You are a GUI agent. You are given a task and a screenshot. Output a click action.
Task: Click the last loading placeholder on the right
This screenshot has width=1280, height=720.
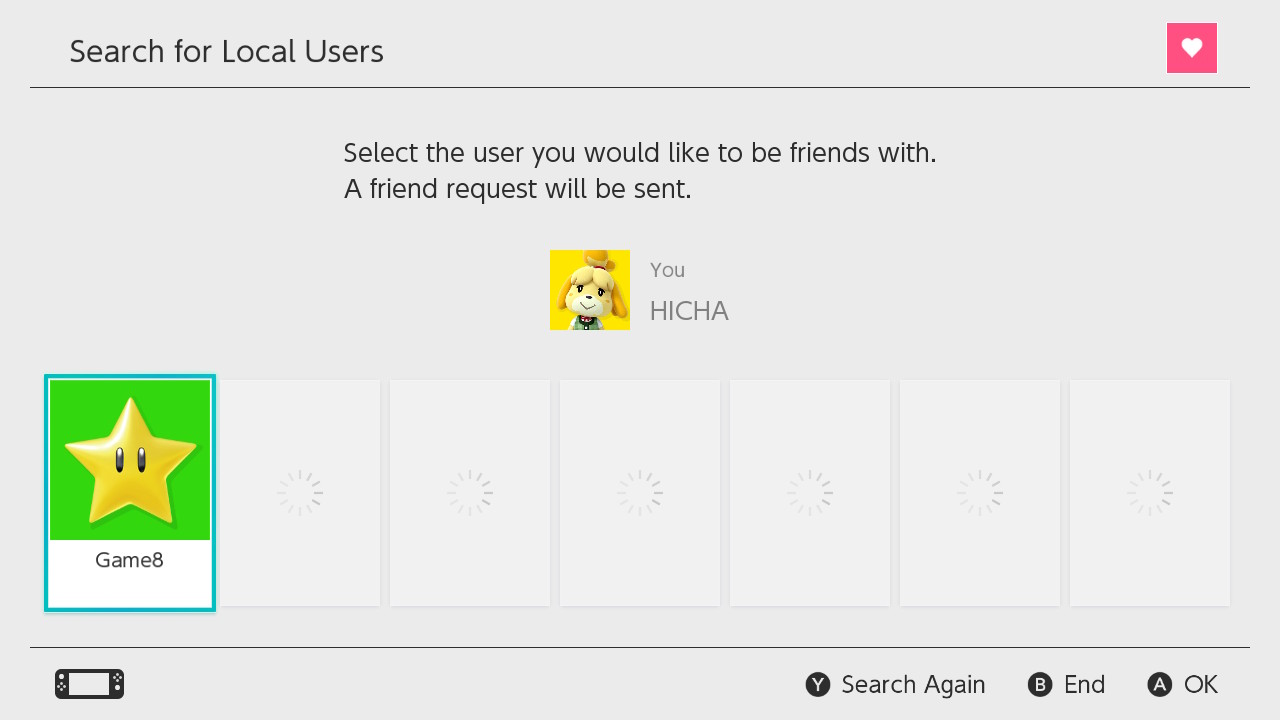[1150, 492]
